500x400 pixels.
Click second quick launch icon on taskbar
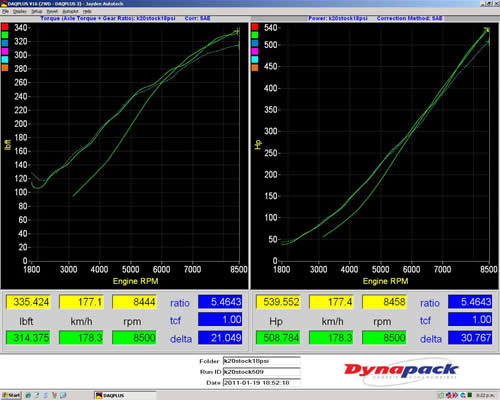pyautogui.click(x=36, y=395)
